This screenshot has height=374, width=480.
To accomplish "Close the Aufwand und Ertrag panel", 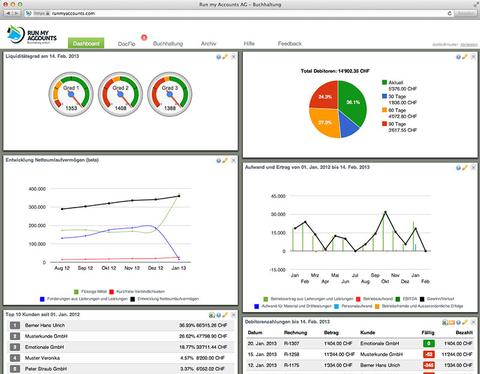I will (473, 168).
